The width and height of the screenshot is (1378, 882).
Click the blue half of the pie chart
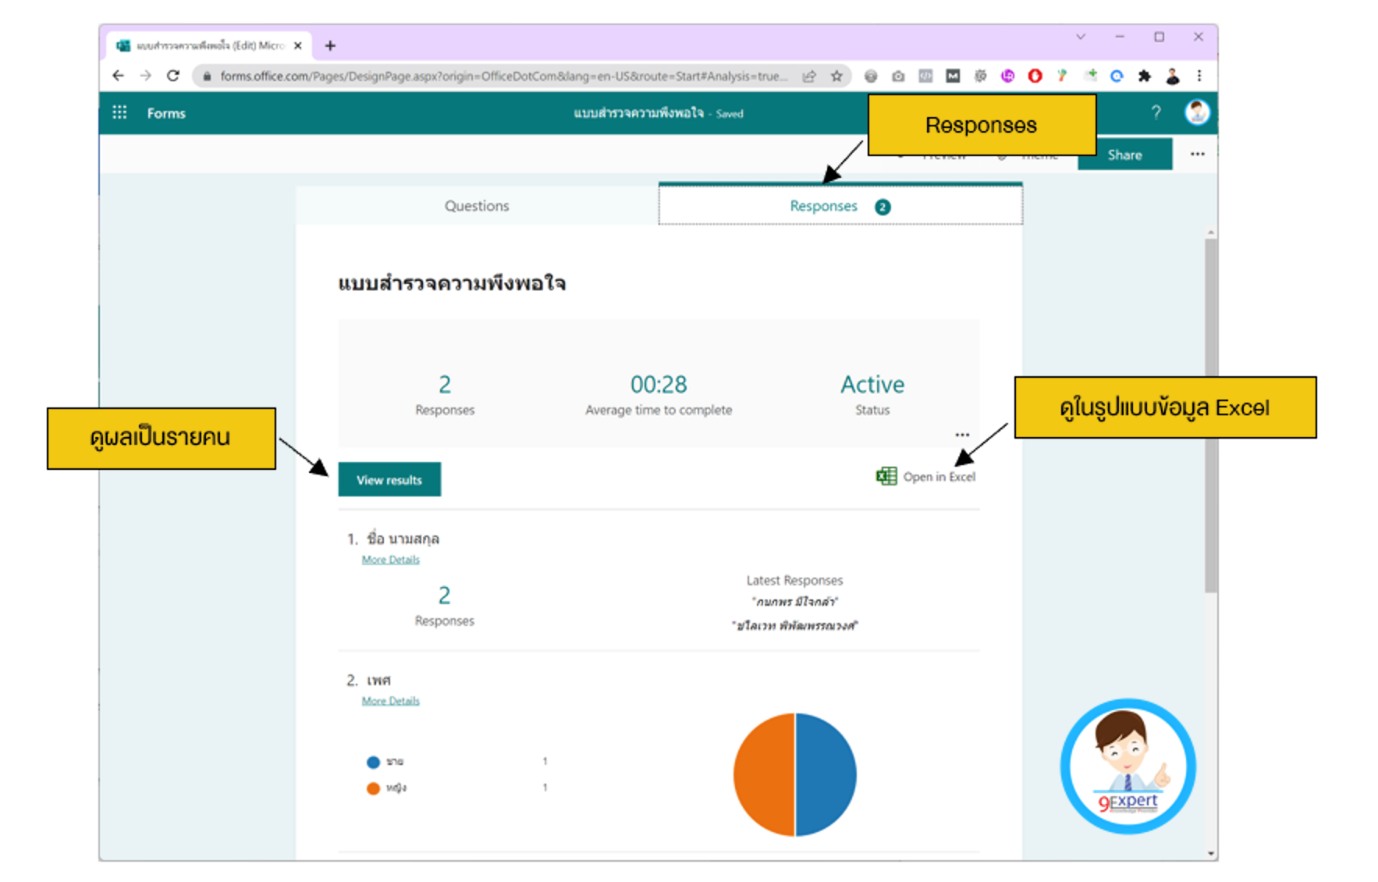(827, 775)
